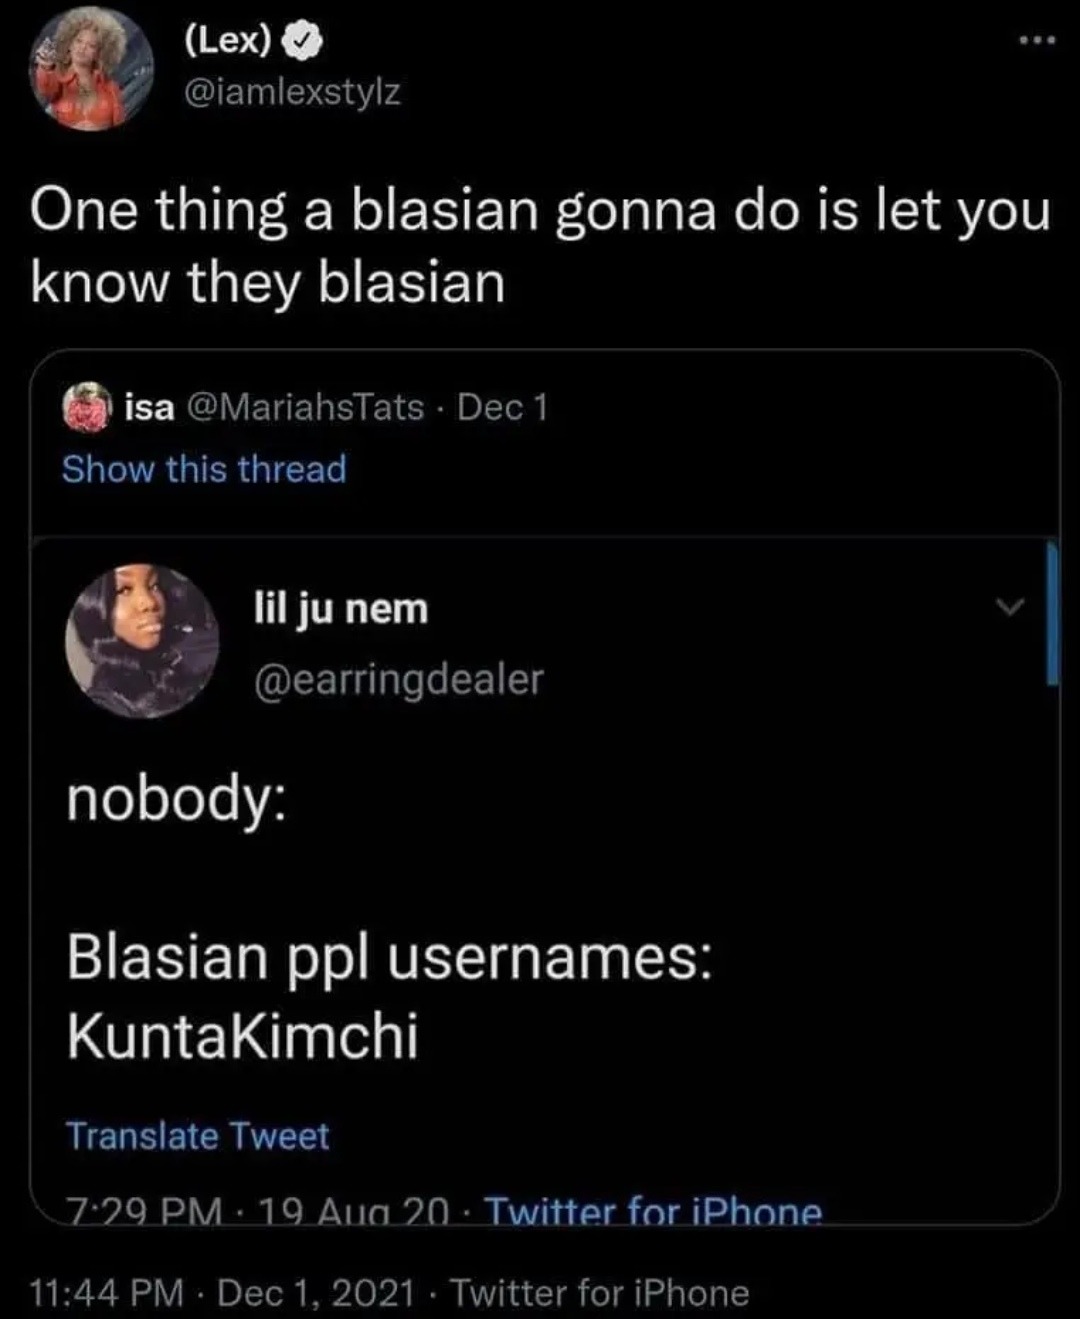Click the Translate Tweet link
This screenshot has width=1080, height=1319.
coord(198,1137)
